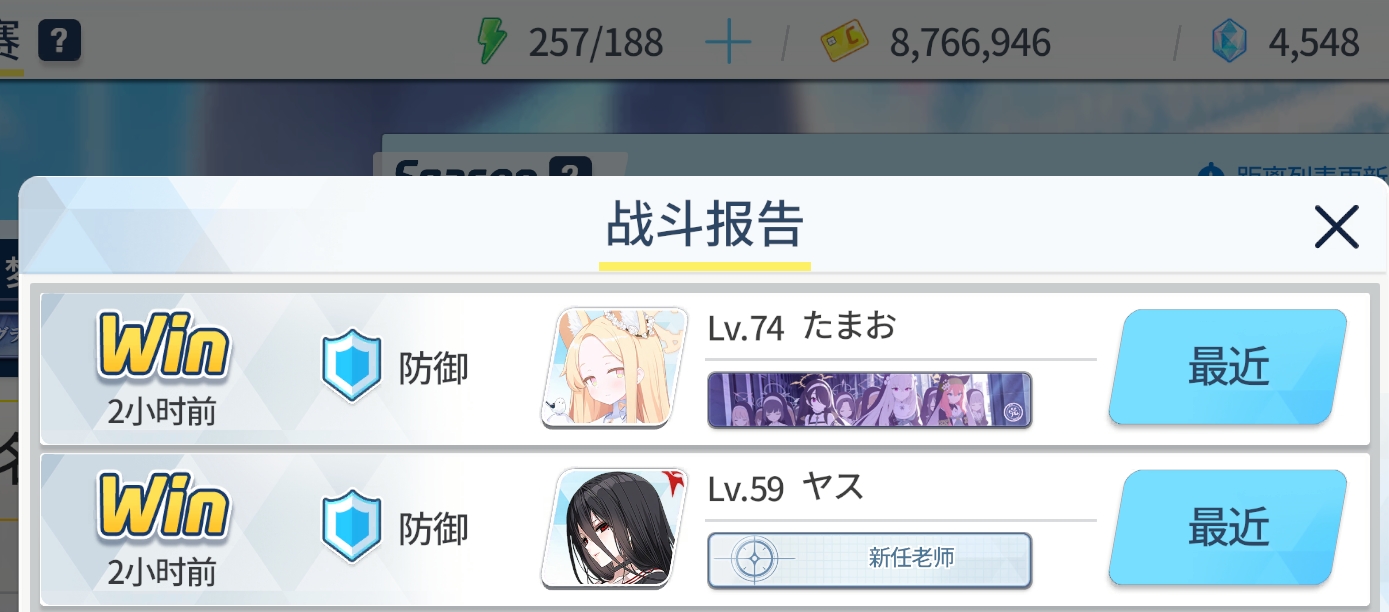Open the question mark help icon
The image size is (1389, 612).
[x=59, y=41]
